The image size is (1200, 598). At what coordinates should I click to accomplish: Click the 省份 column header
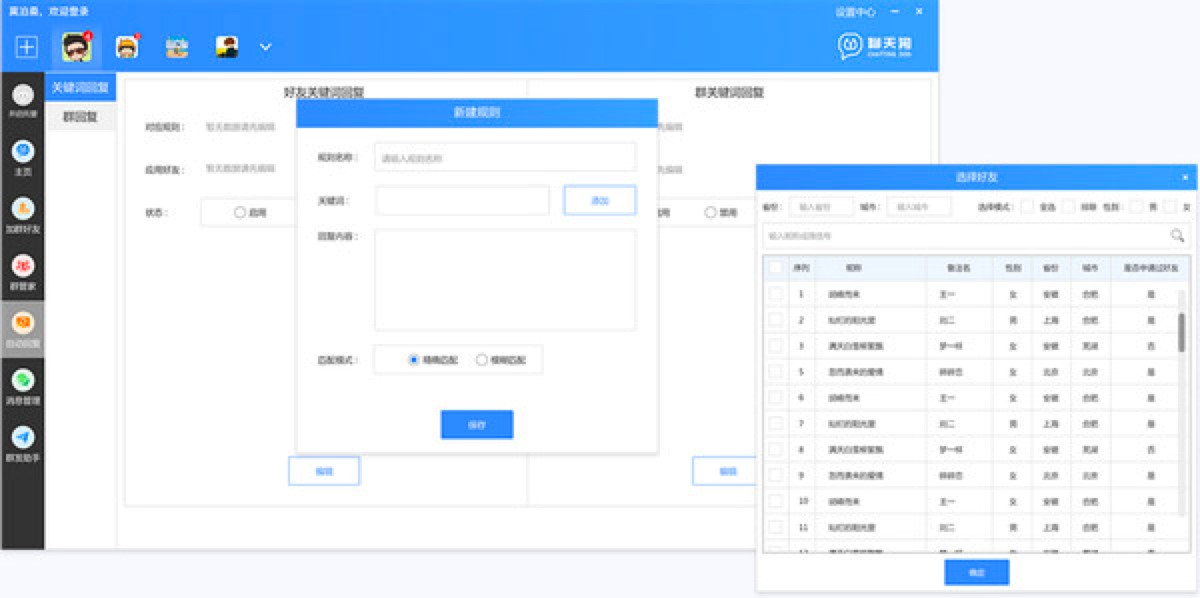point(1050,268)
